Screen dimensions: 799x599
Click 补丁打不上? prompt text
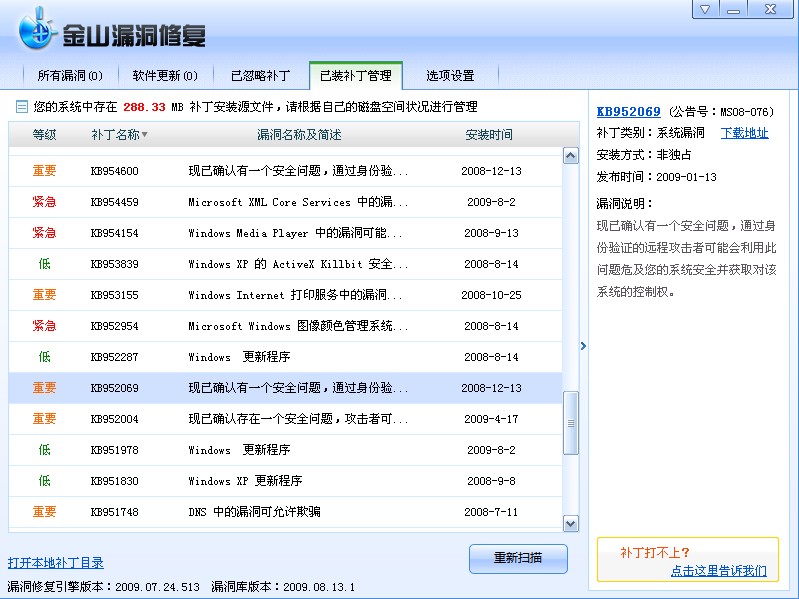pyautogui.click(x=655, y=553)
